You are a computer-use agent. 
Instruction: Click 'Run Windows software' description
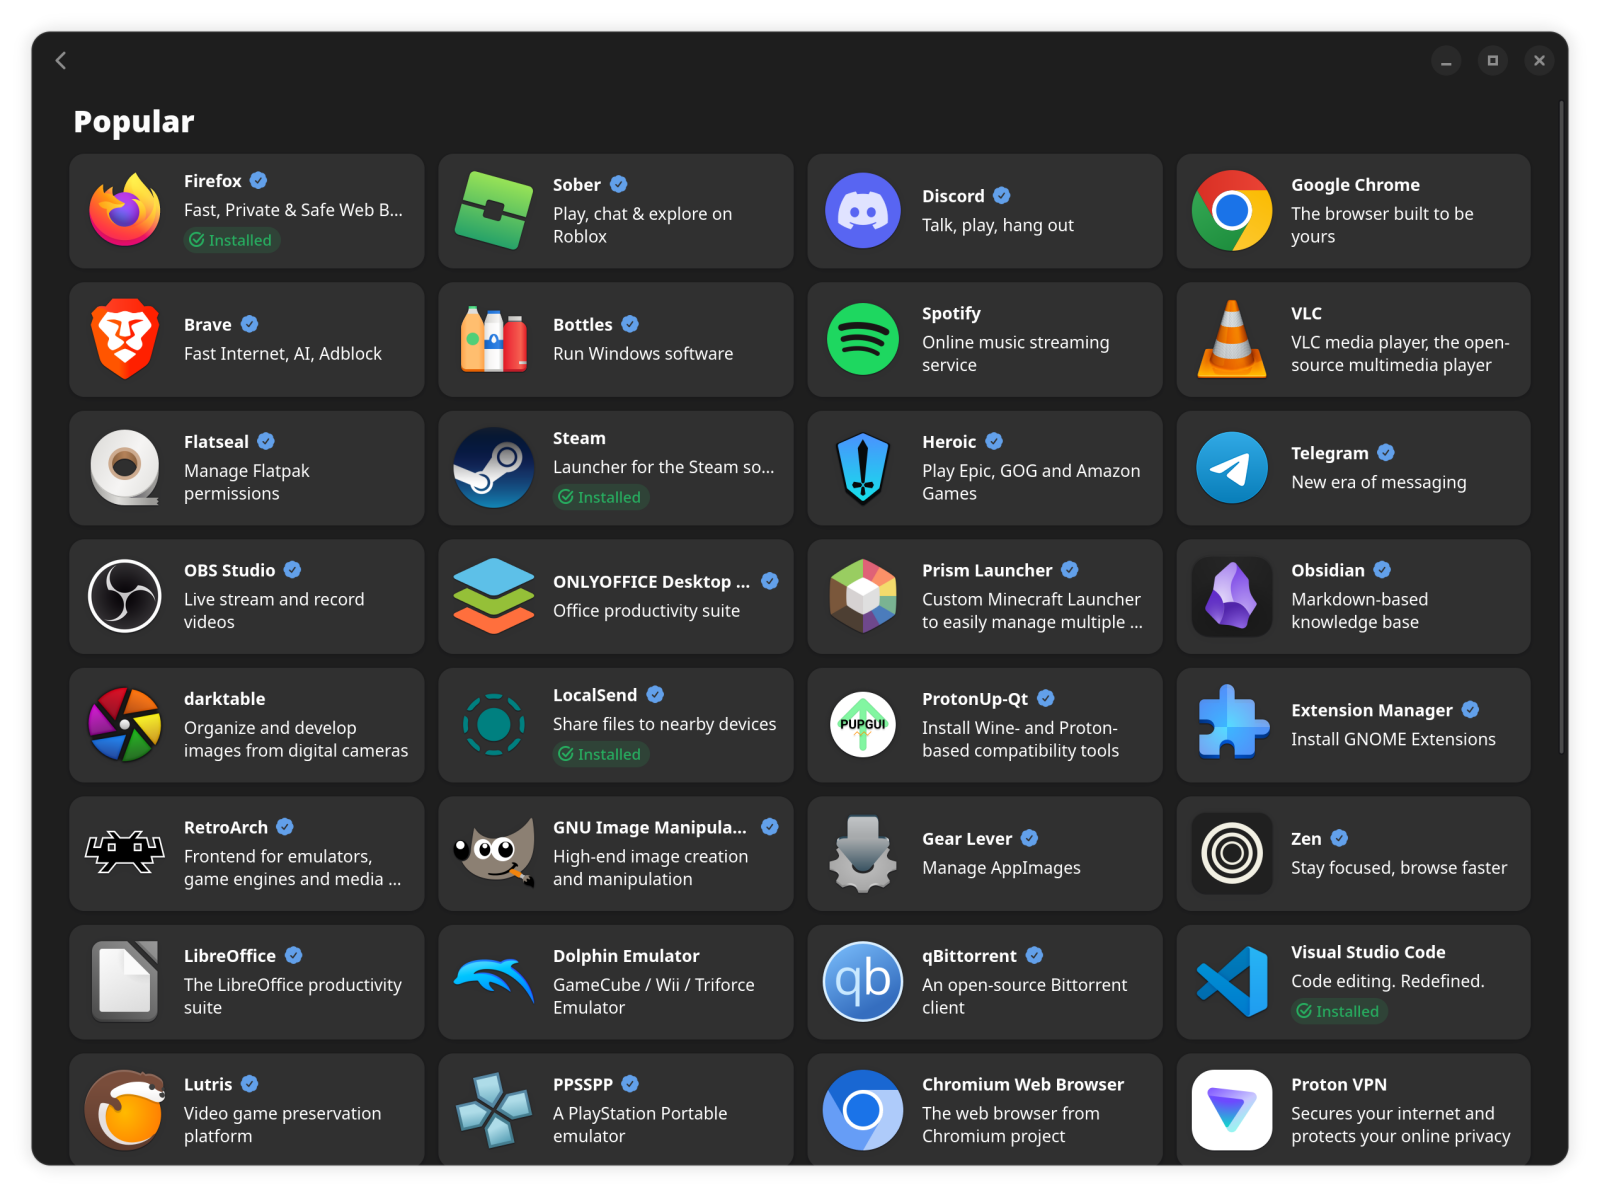coord(643,354)
